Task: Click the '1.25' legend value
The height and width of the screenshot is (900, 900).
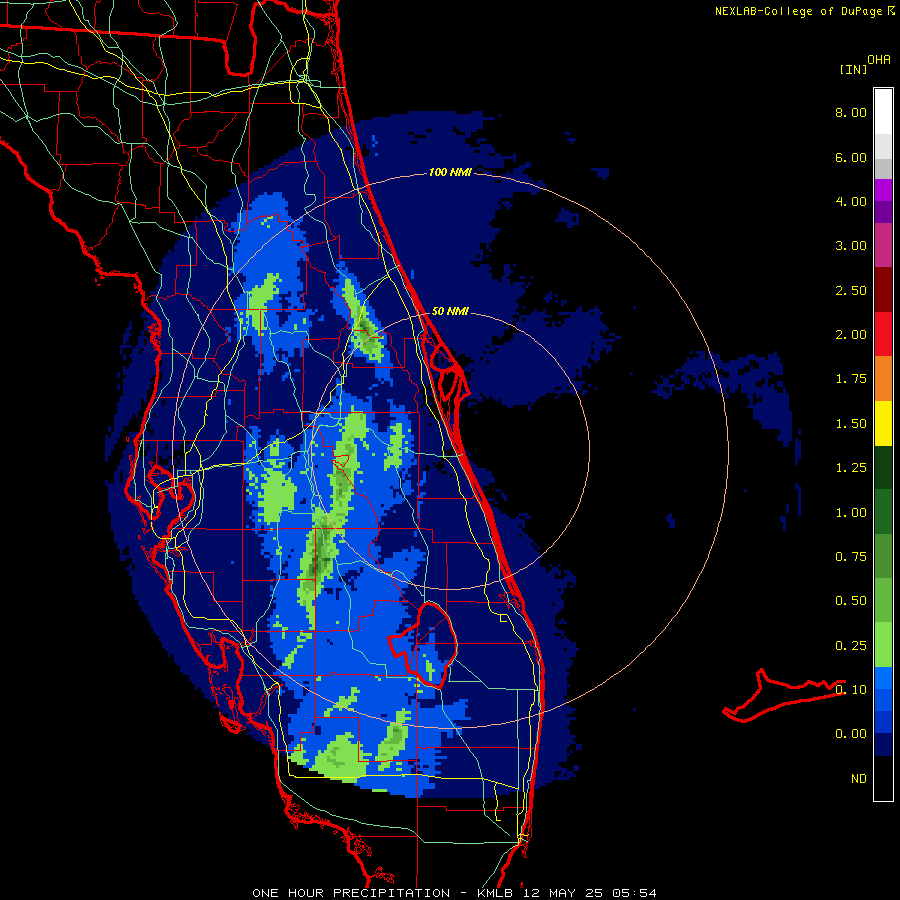Action: 851,468
